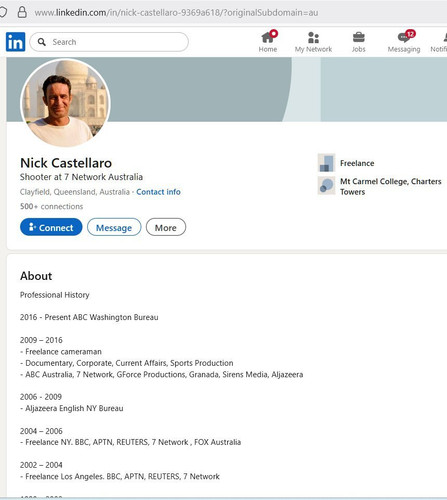Click 'Documentary, Corporate, Current Affairs' line
447x500 pixels.
(127, 363)
